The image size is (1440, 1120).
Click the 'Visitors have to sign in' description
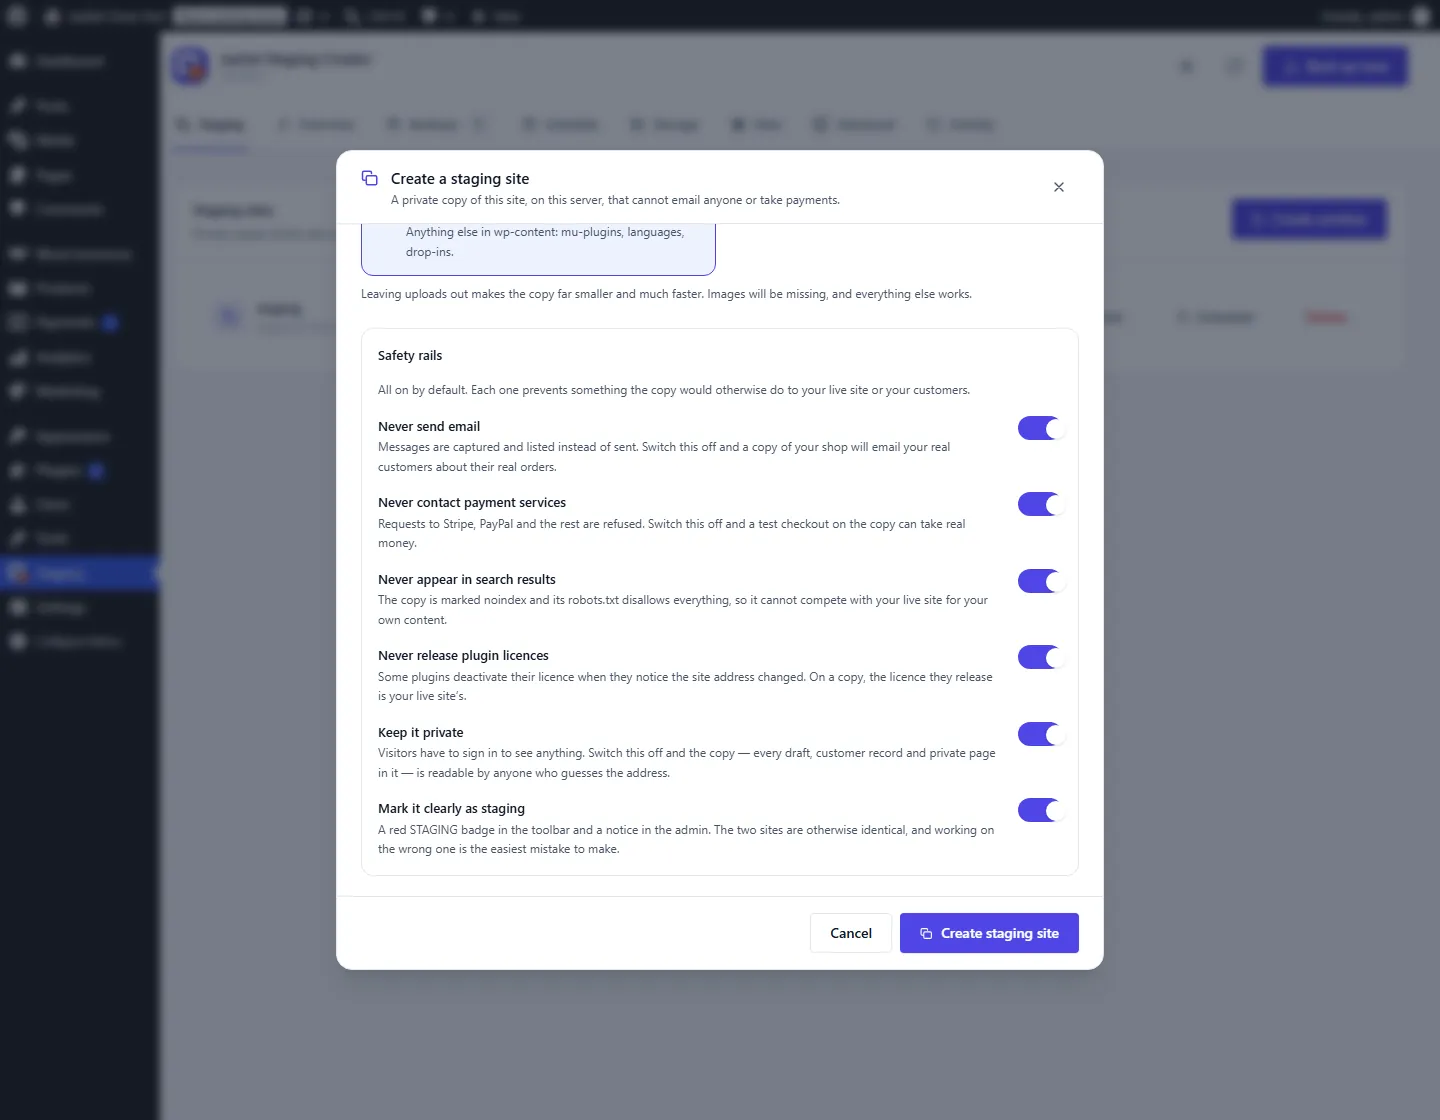pyautogui.click(x=687, y=763)
